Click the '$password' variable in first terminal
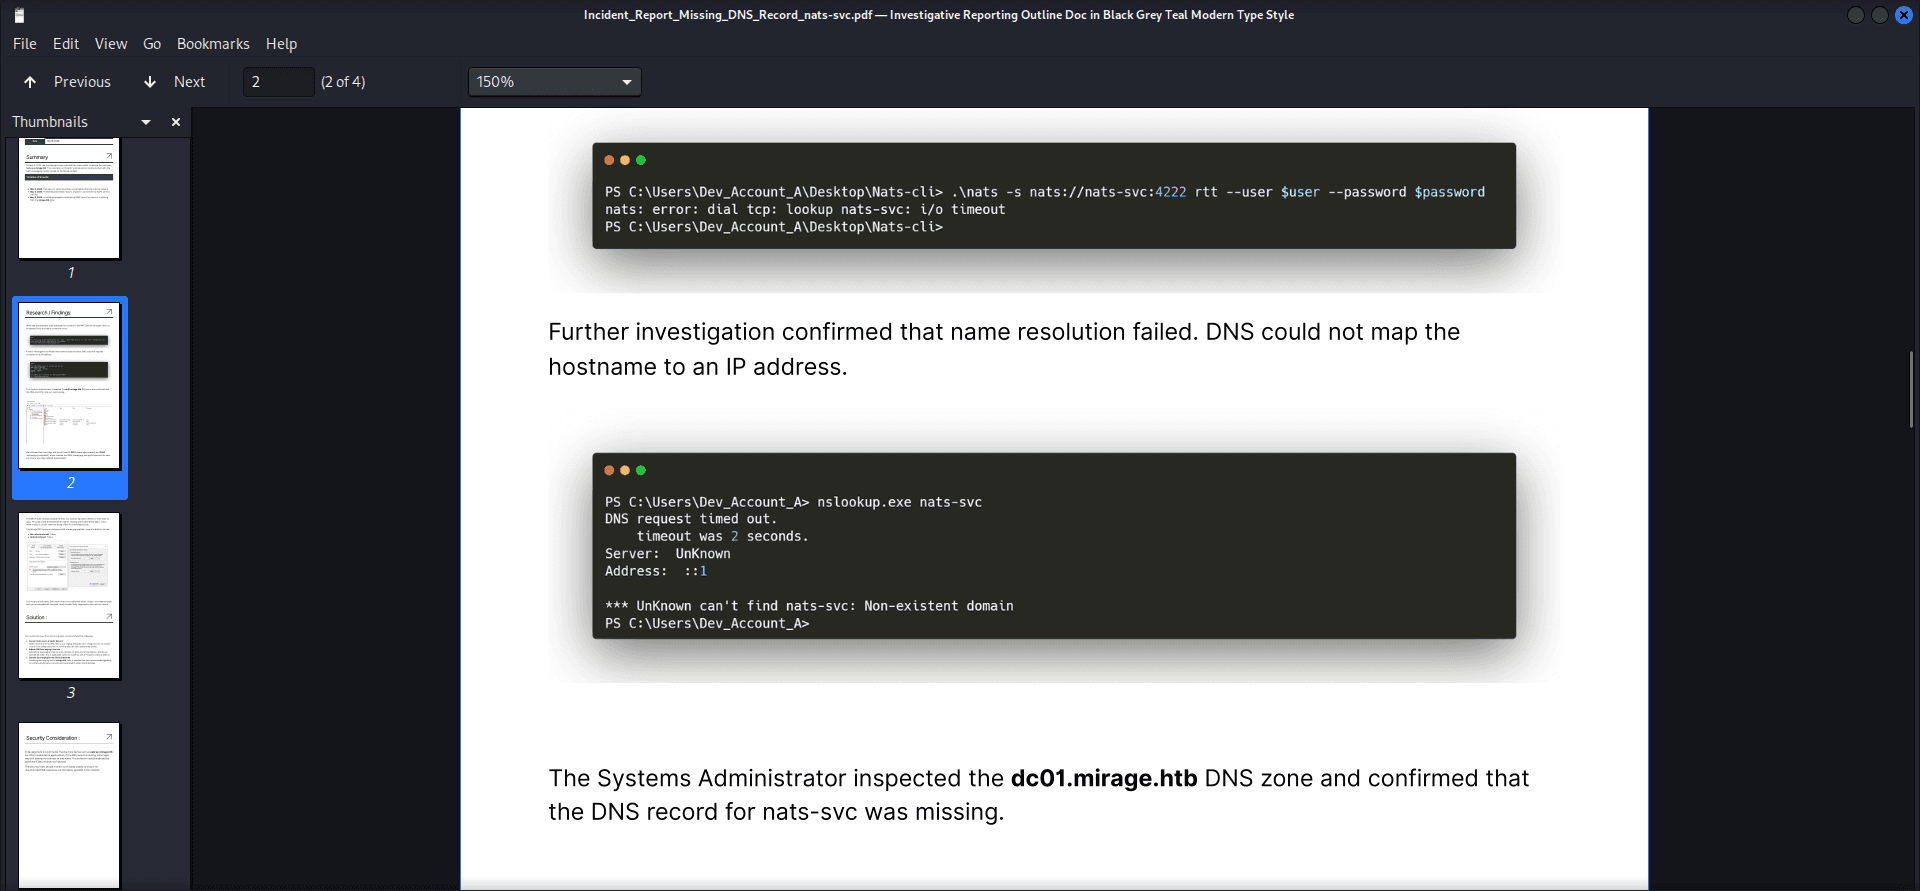The width and height of the screenshot is (1920, 891). click(x=1449, y=192)
